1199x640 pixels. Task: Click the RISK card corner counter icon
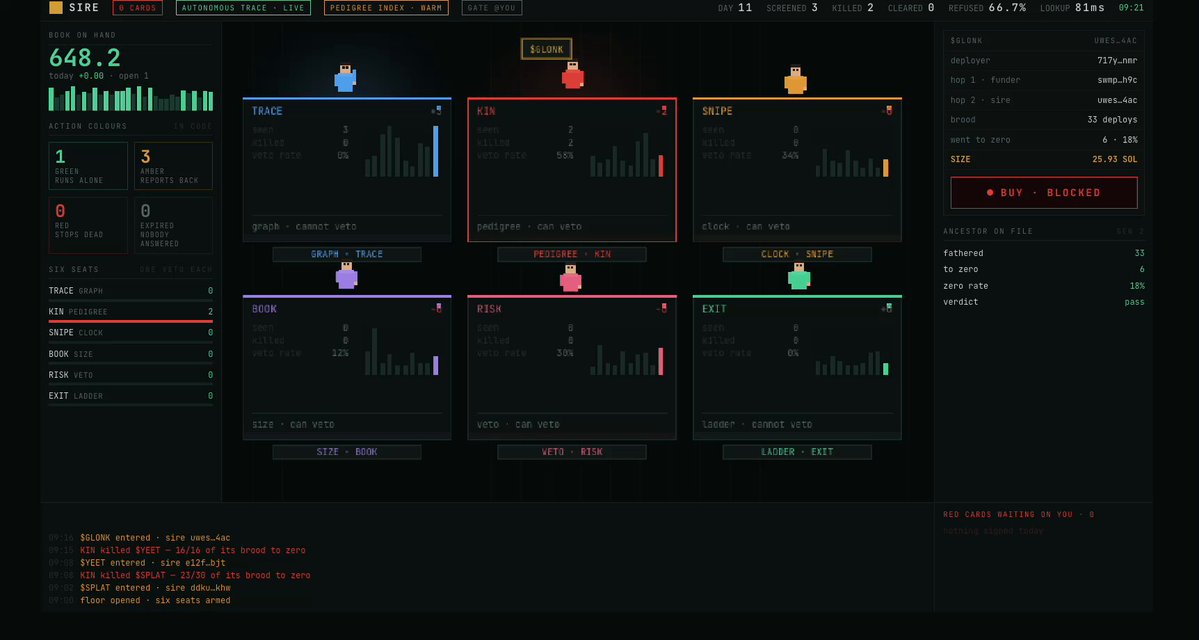coord(661,308)
